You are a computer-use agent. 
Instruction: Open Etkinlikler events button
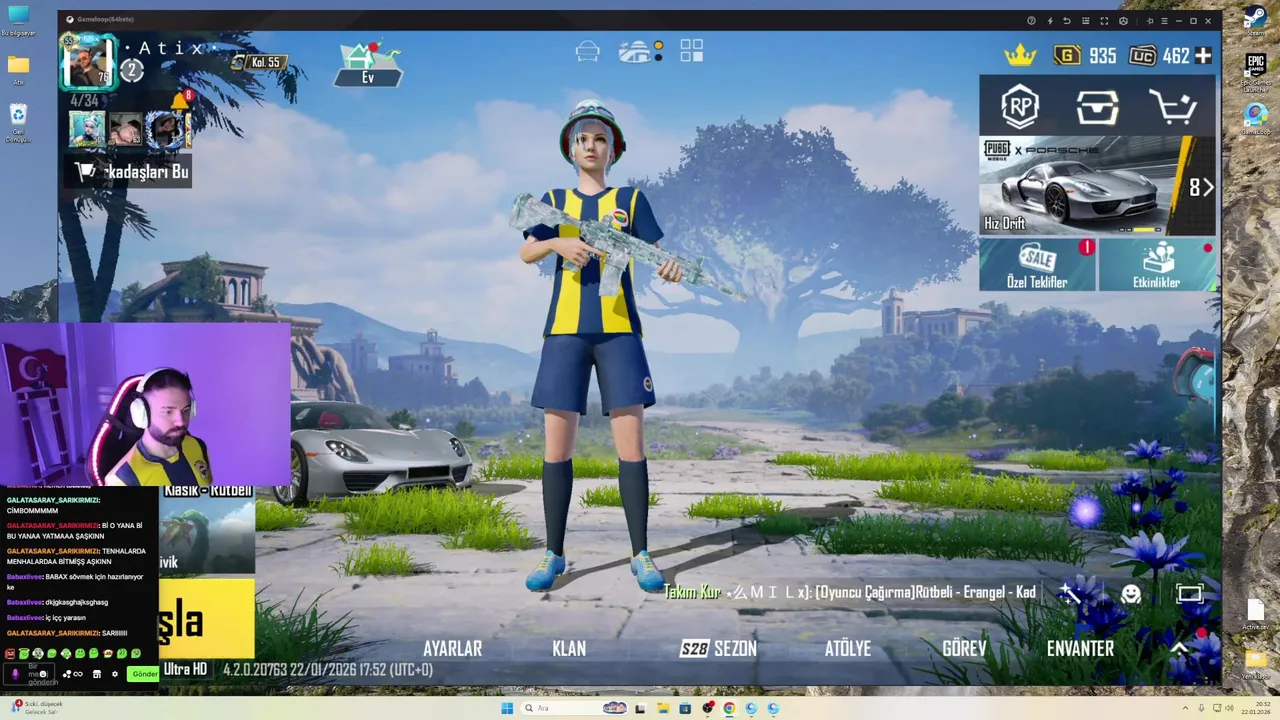1157,265
